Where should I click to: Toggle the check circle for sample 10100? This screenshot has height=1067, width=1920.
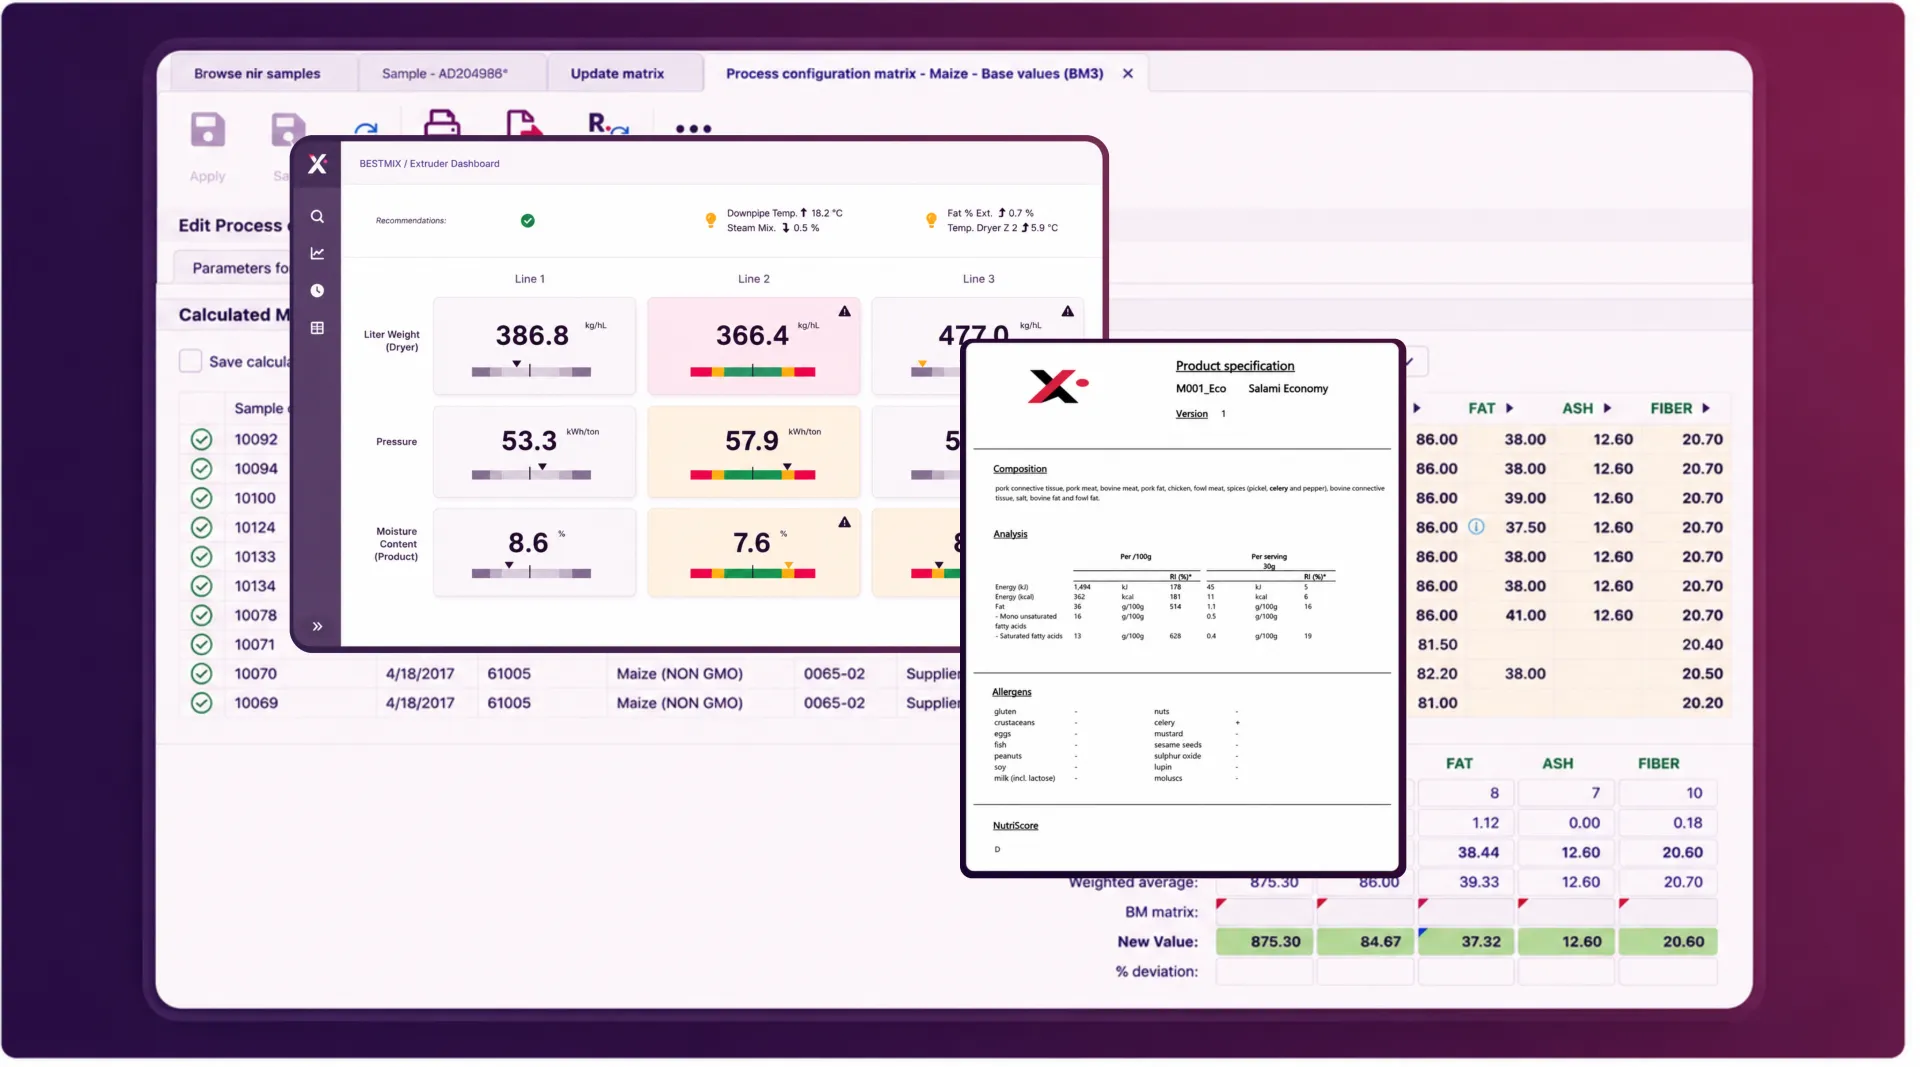pos(201,498)
